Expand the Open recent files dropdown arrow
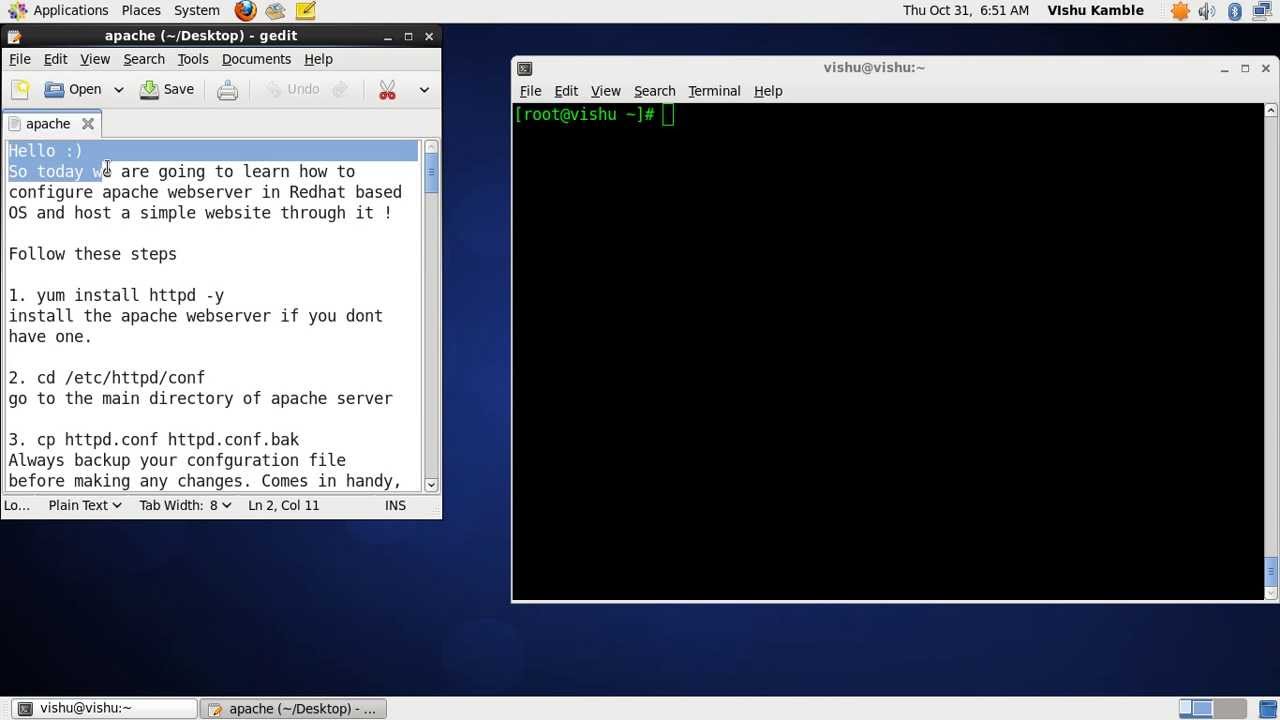This screenshot has width=1280, height=720. [118, 90]
